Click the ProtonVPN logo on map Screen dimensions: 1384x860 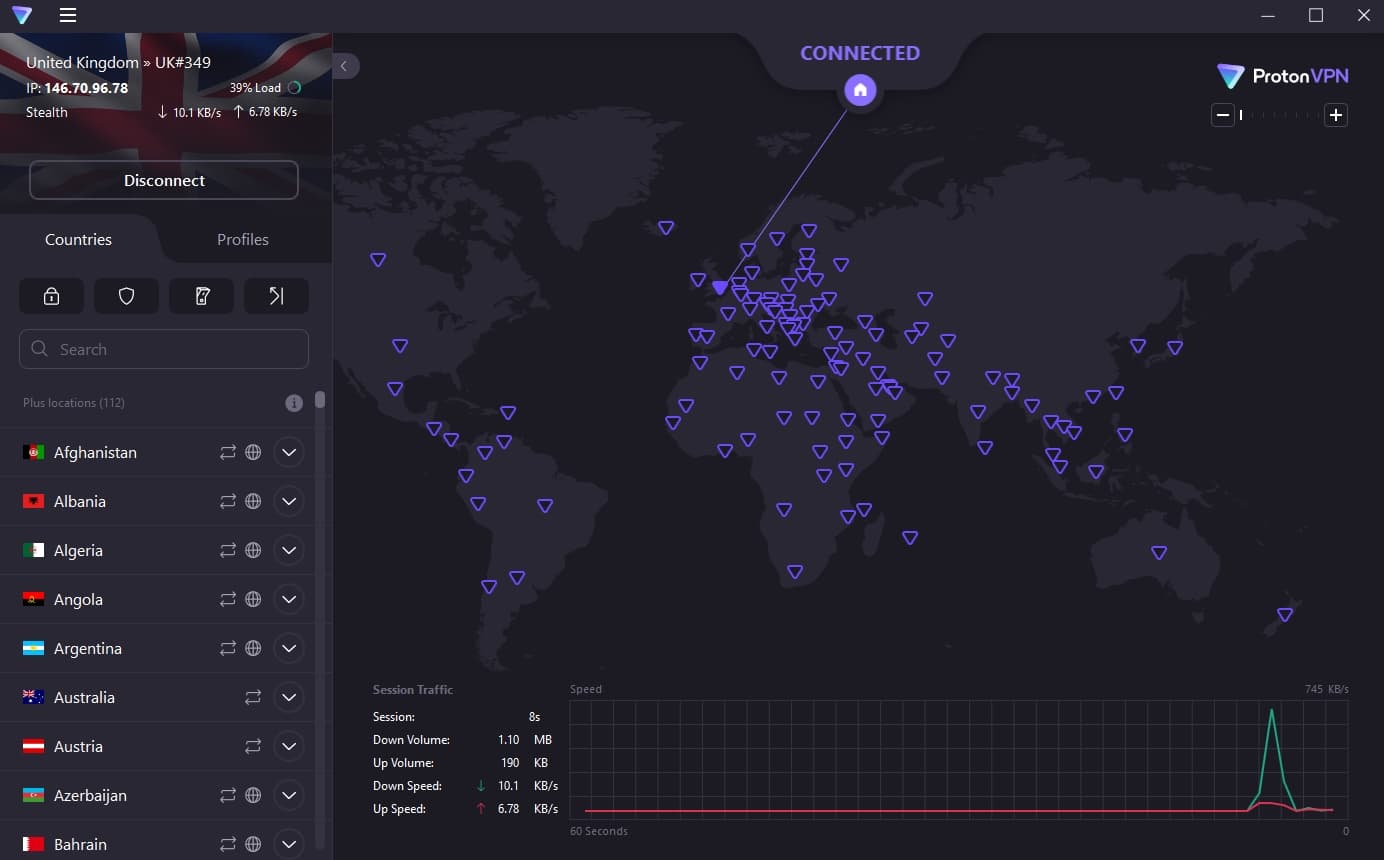1282,76
